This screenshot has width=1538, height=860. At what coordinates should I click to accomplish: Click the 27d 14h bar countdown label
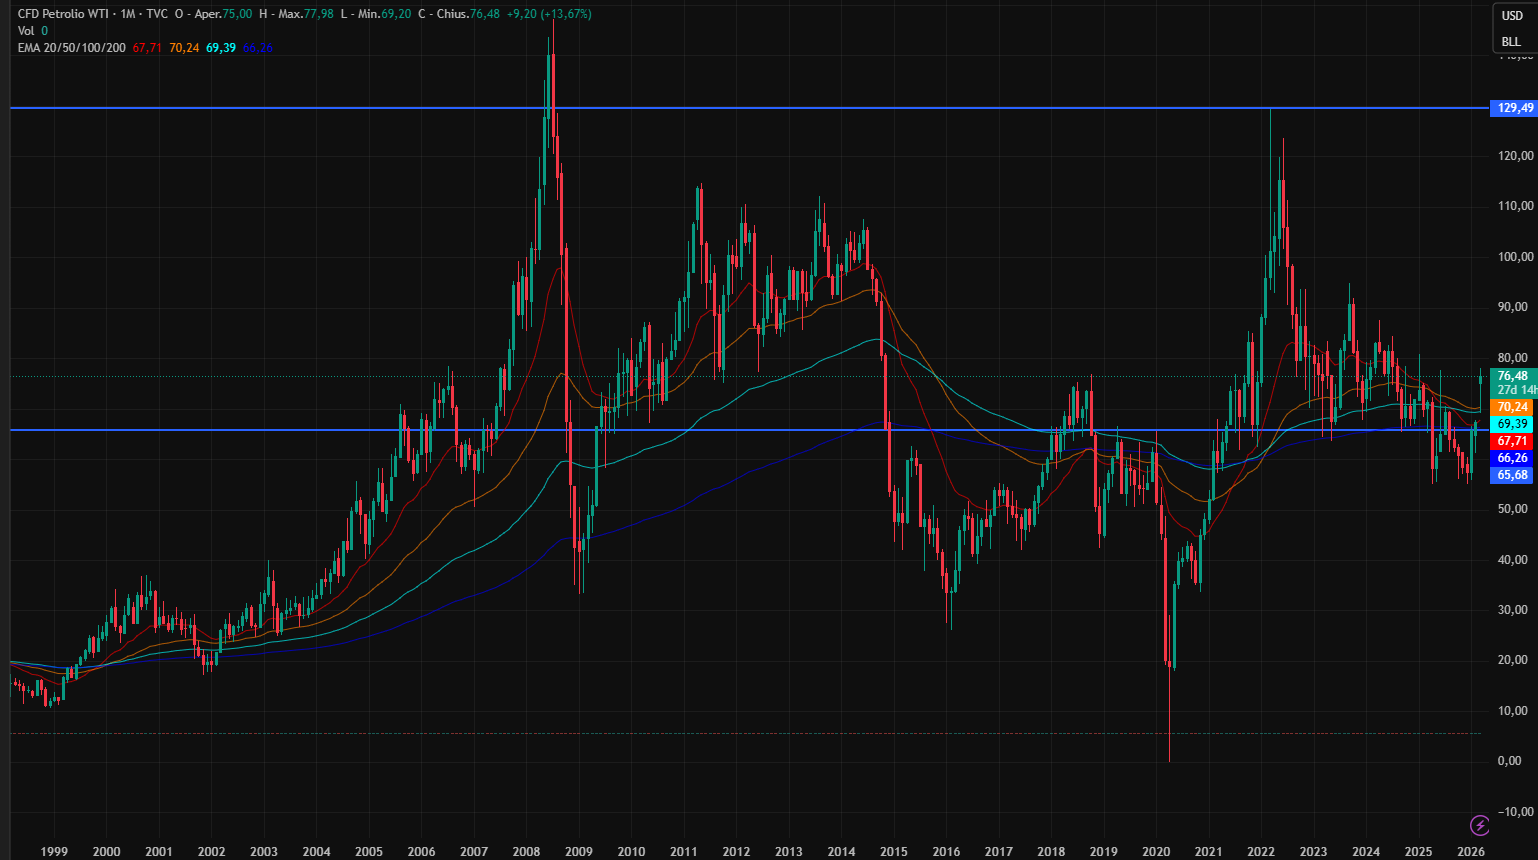[x=1516, y=390]
